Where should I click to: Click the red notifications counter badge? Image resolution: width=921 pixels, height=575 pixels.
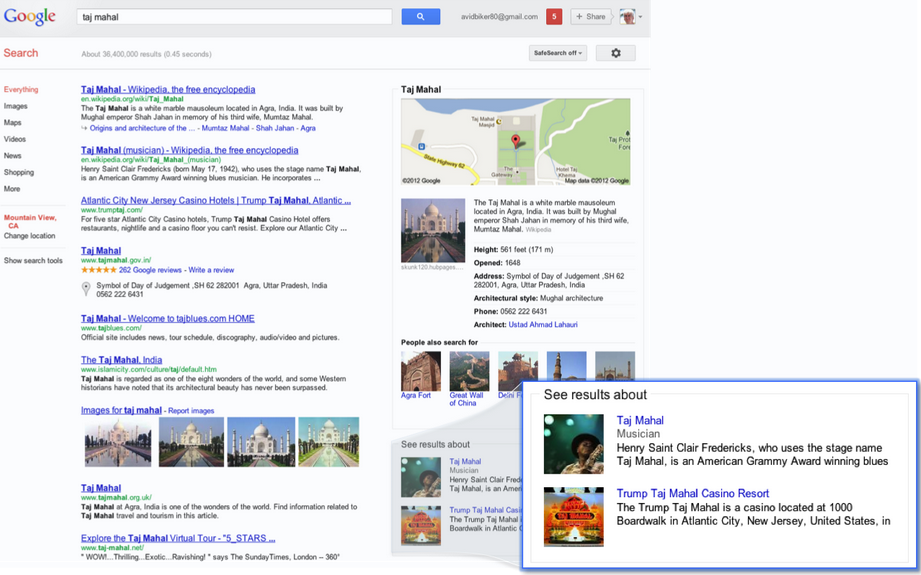(x=554, y=17)
